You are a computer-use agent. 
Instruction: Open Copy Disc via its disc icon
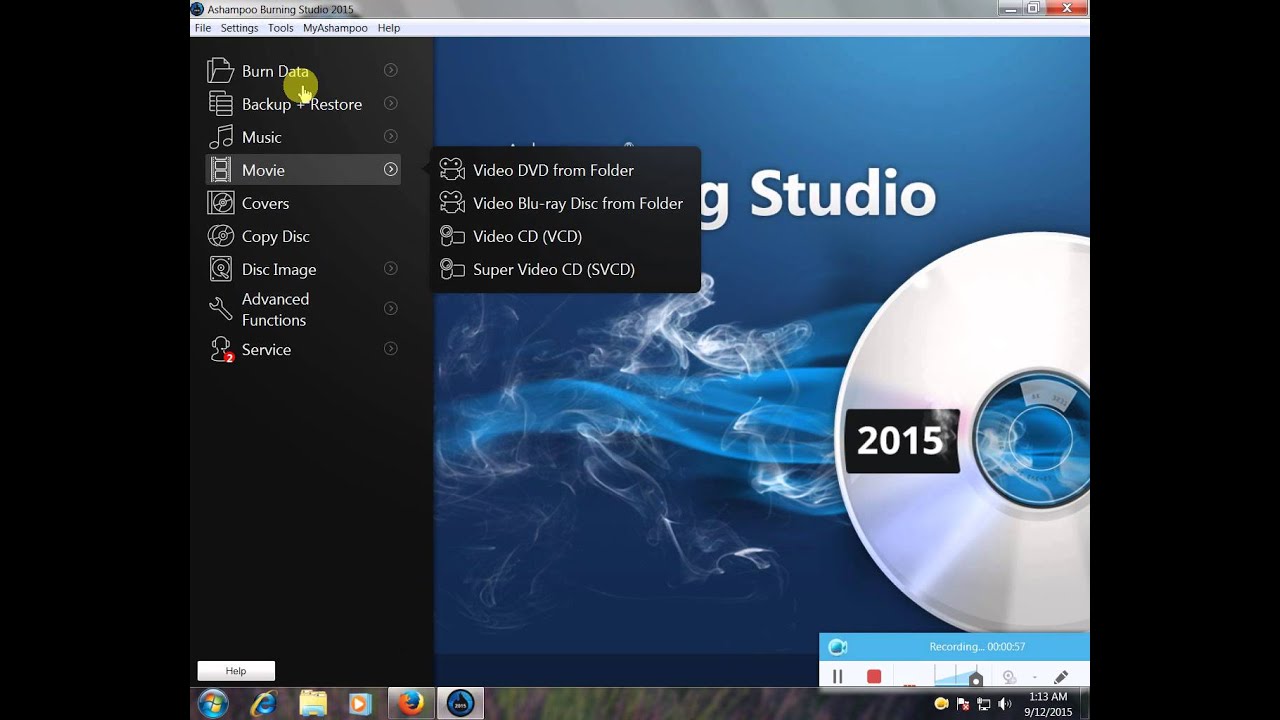point(220,236)
